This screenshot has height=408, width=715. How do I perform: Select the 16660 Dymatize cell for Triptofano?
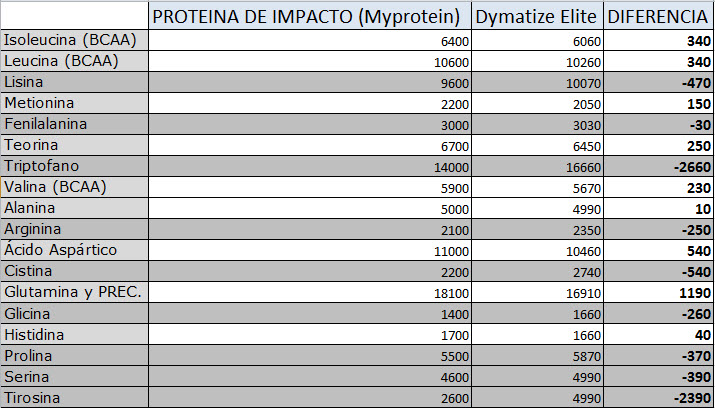[581, 167]
